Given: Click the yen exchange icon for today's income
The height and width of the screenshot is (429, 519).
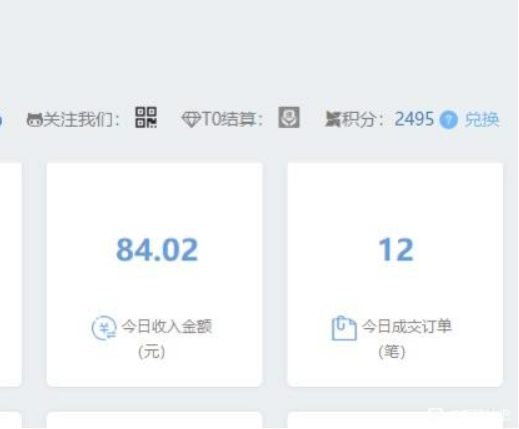Looking at the screenshot, I should pyautogui.click(x=104, y=328).
